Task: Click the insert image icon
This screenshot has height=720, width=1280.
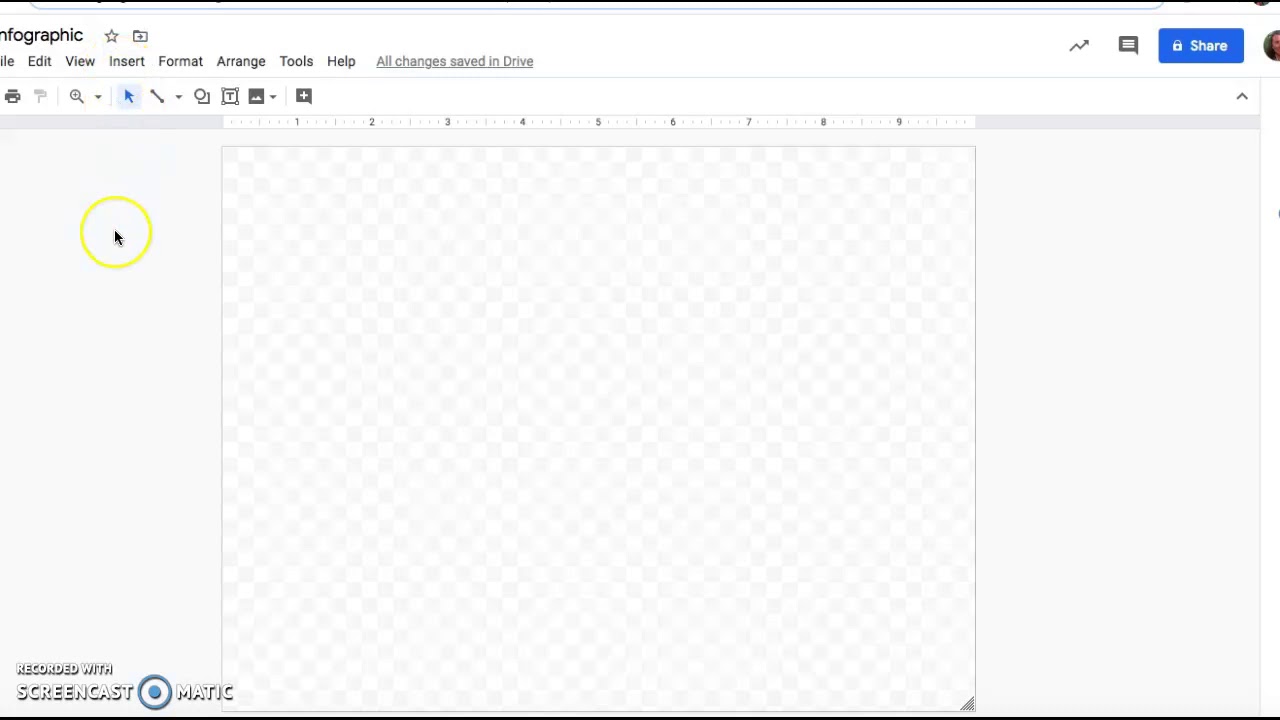Action: 256,96
